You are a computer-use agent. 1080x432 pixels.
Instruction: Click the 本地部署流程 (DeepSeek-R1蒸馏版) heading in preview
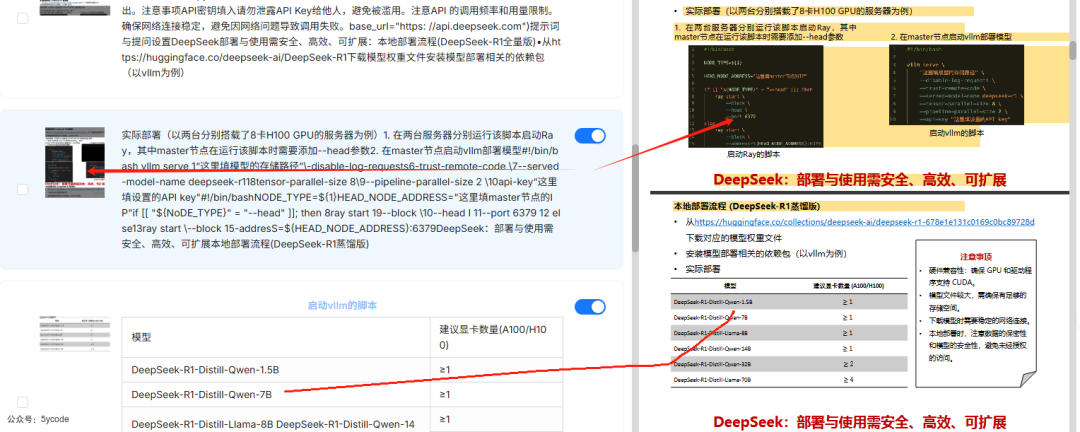(x=747, y=206)
